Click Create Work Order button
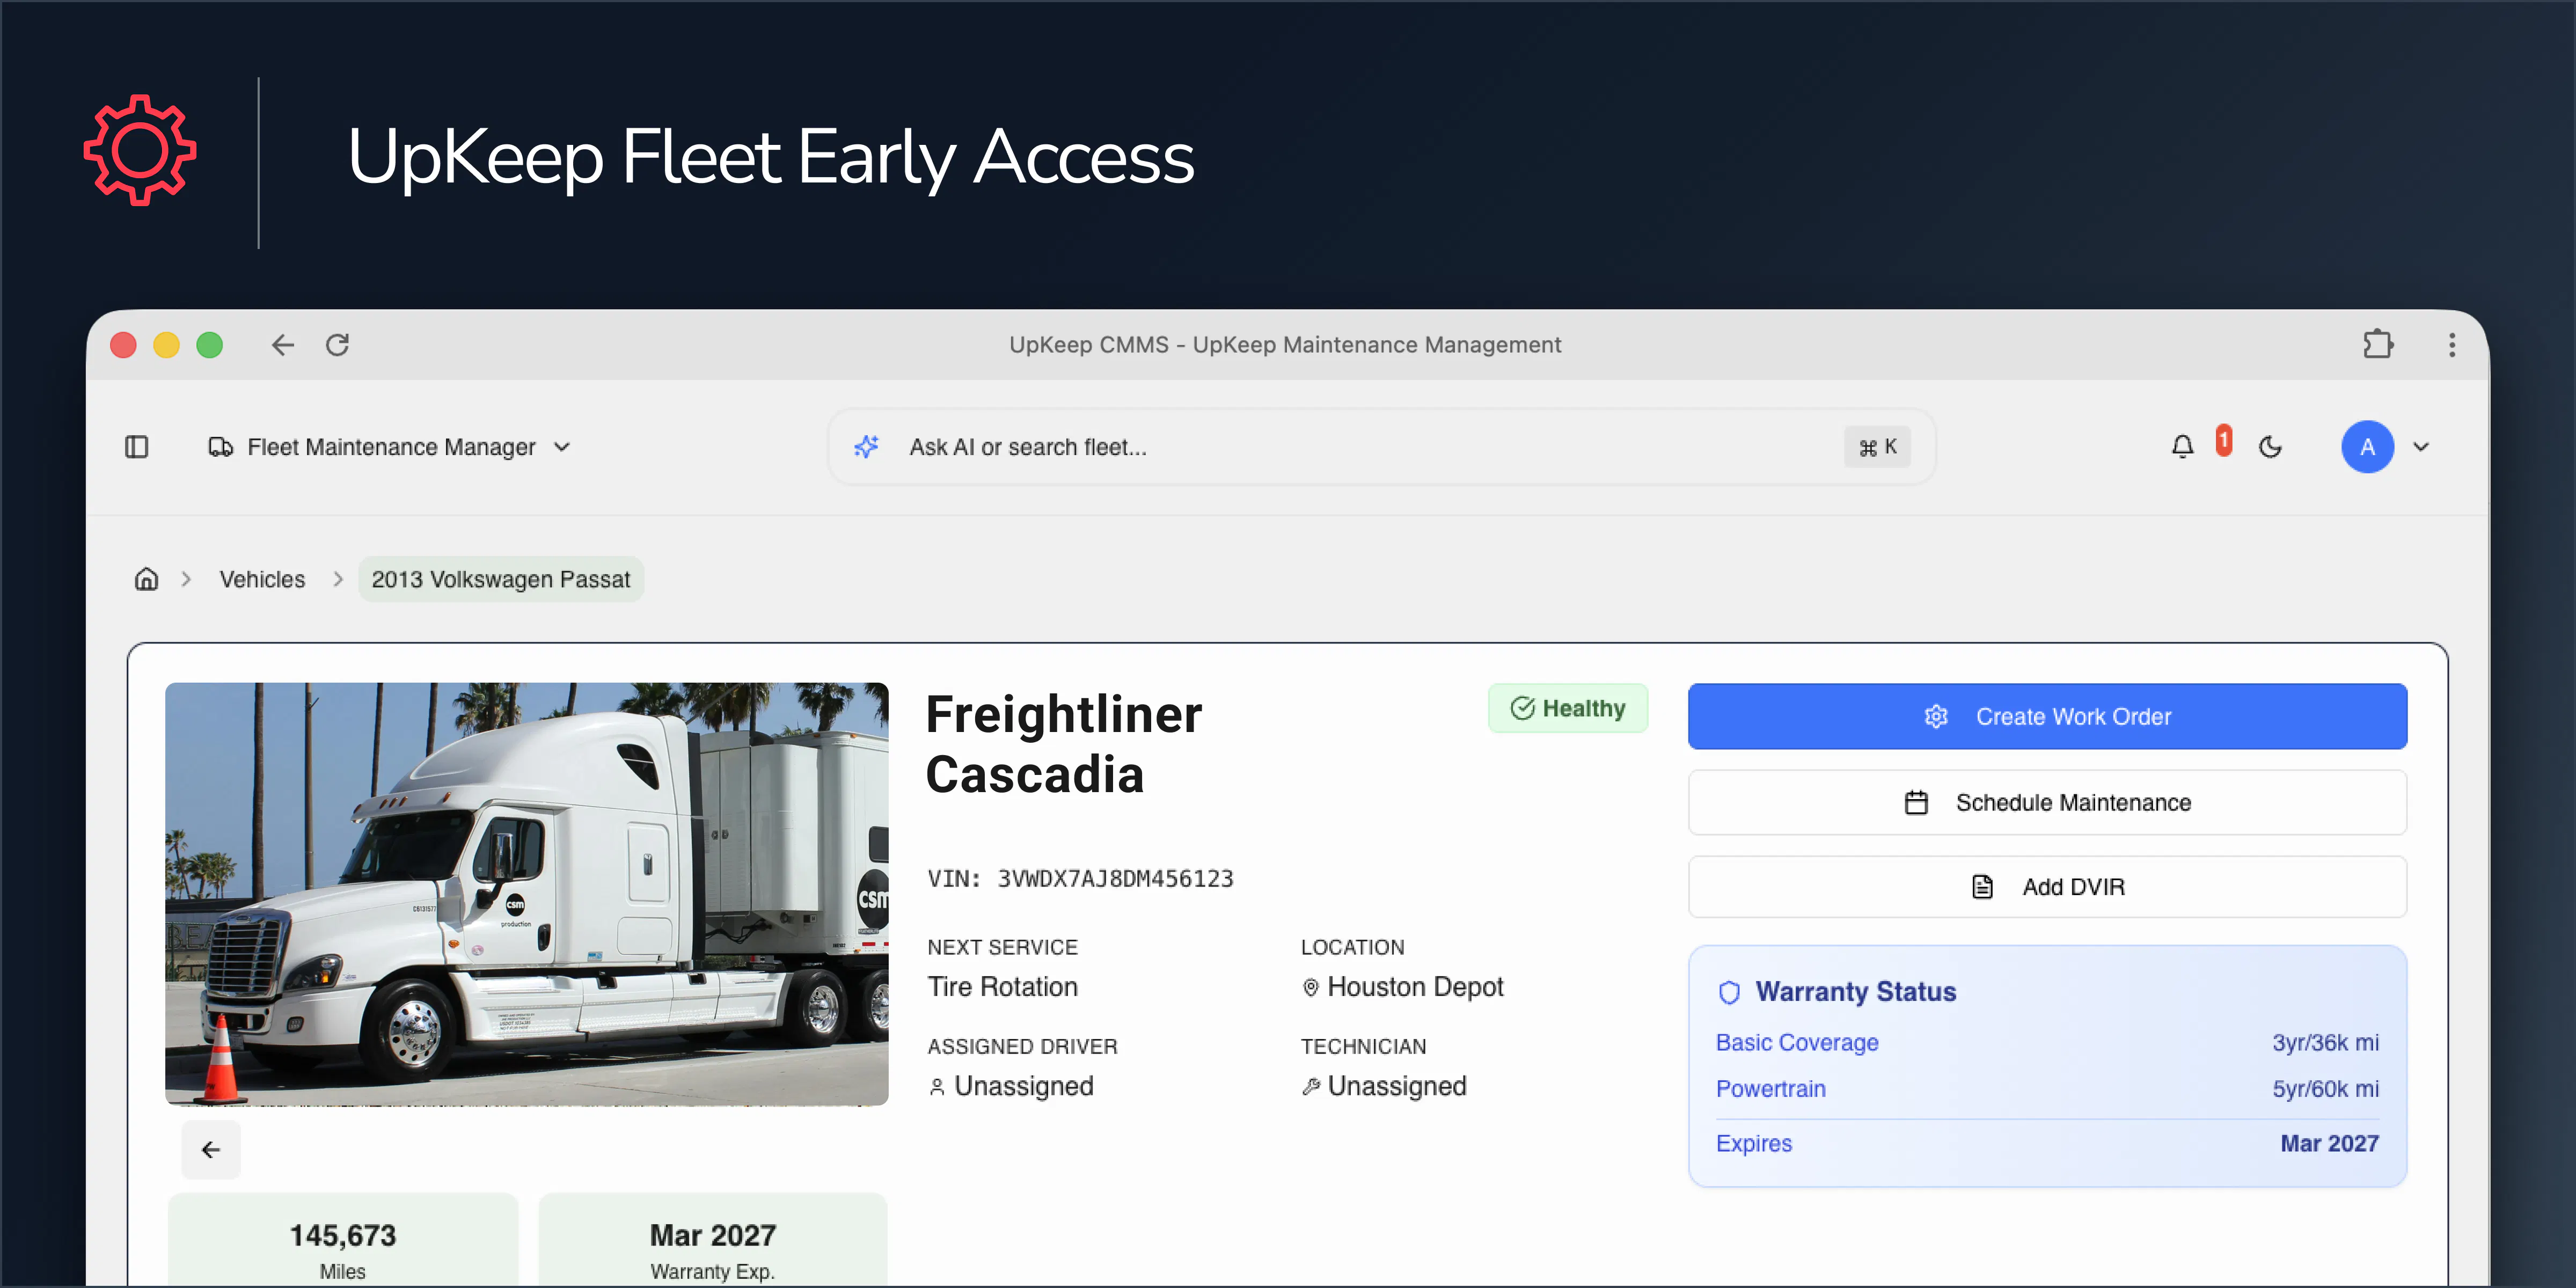2576x1288 pixels. [2047, 716]
